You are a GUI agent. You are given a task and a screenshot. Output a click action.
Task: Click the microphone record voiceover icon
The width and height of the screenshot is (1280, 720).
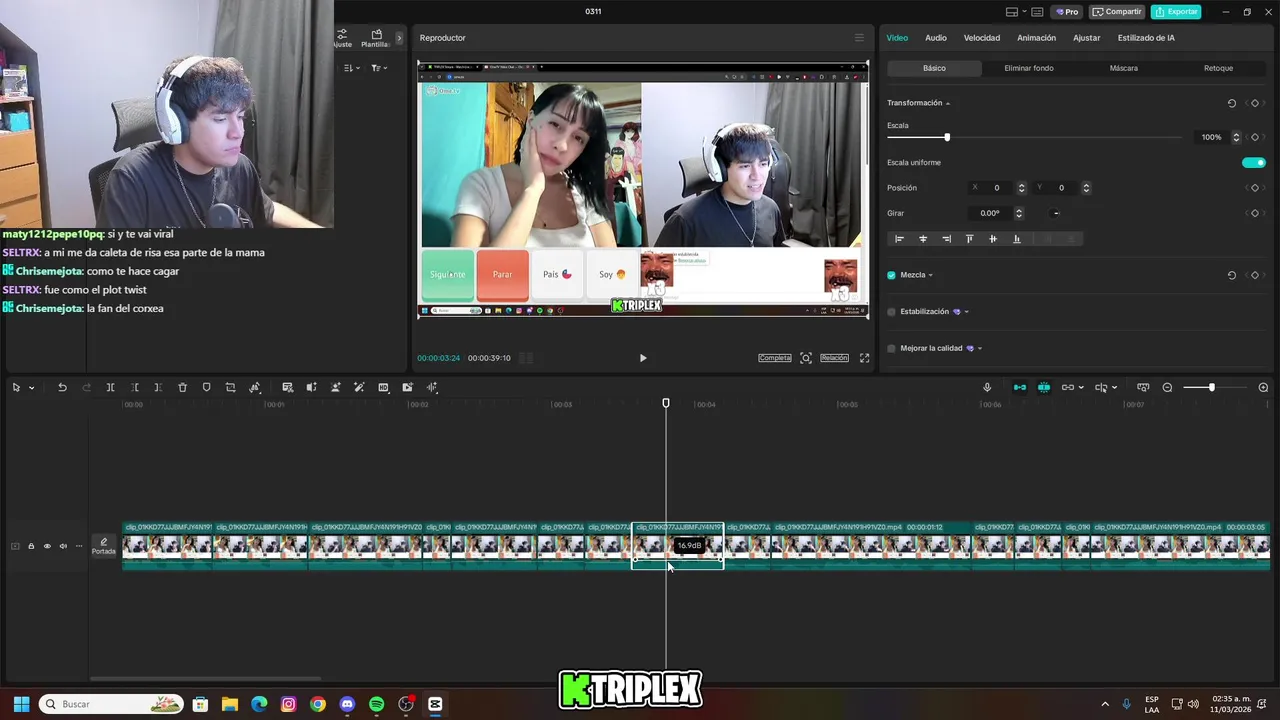point(987,388)
